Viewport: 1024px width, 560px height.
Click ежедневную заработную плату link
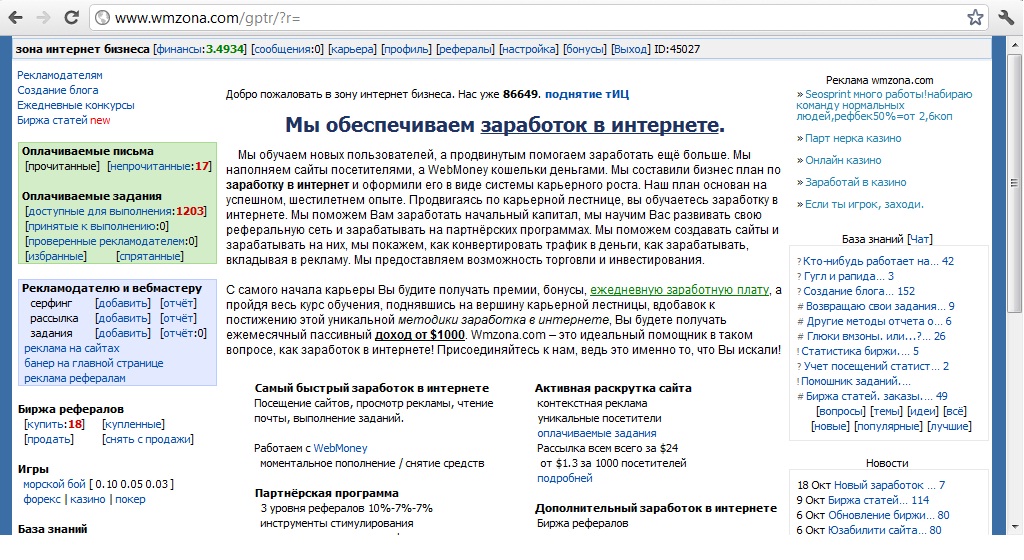679,290
